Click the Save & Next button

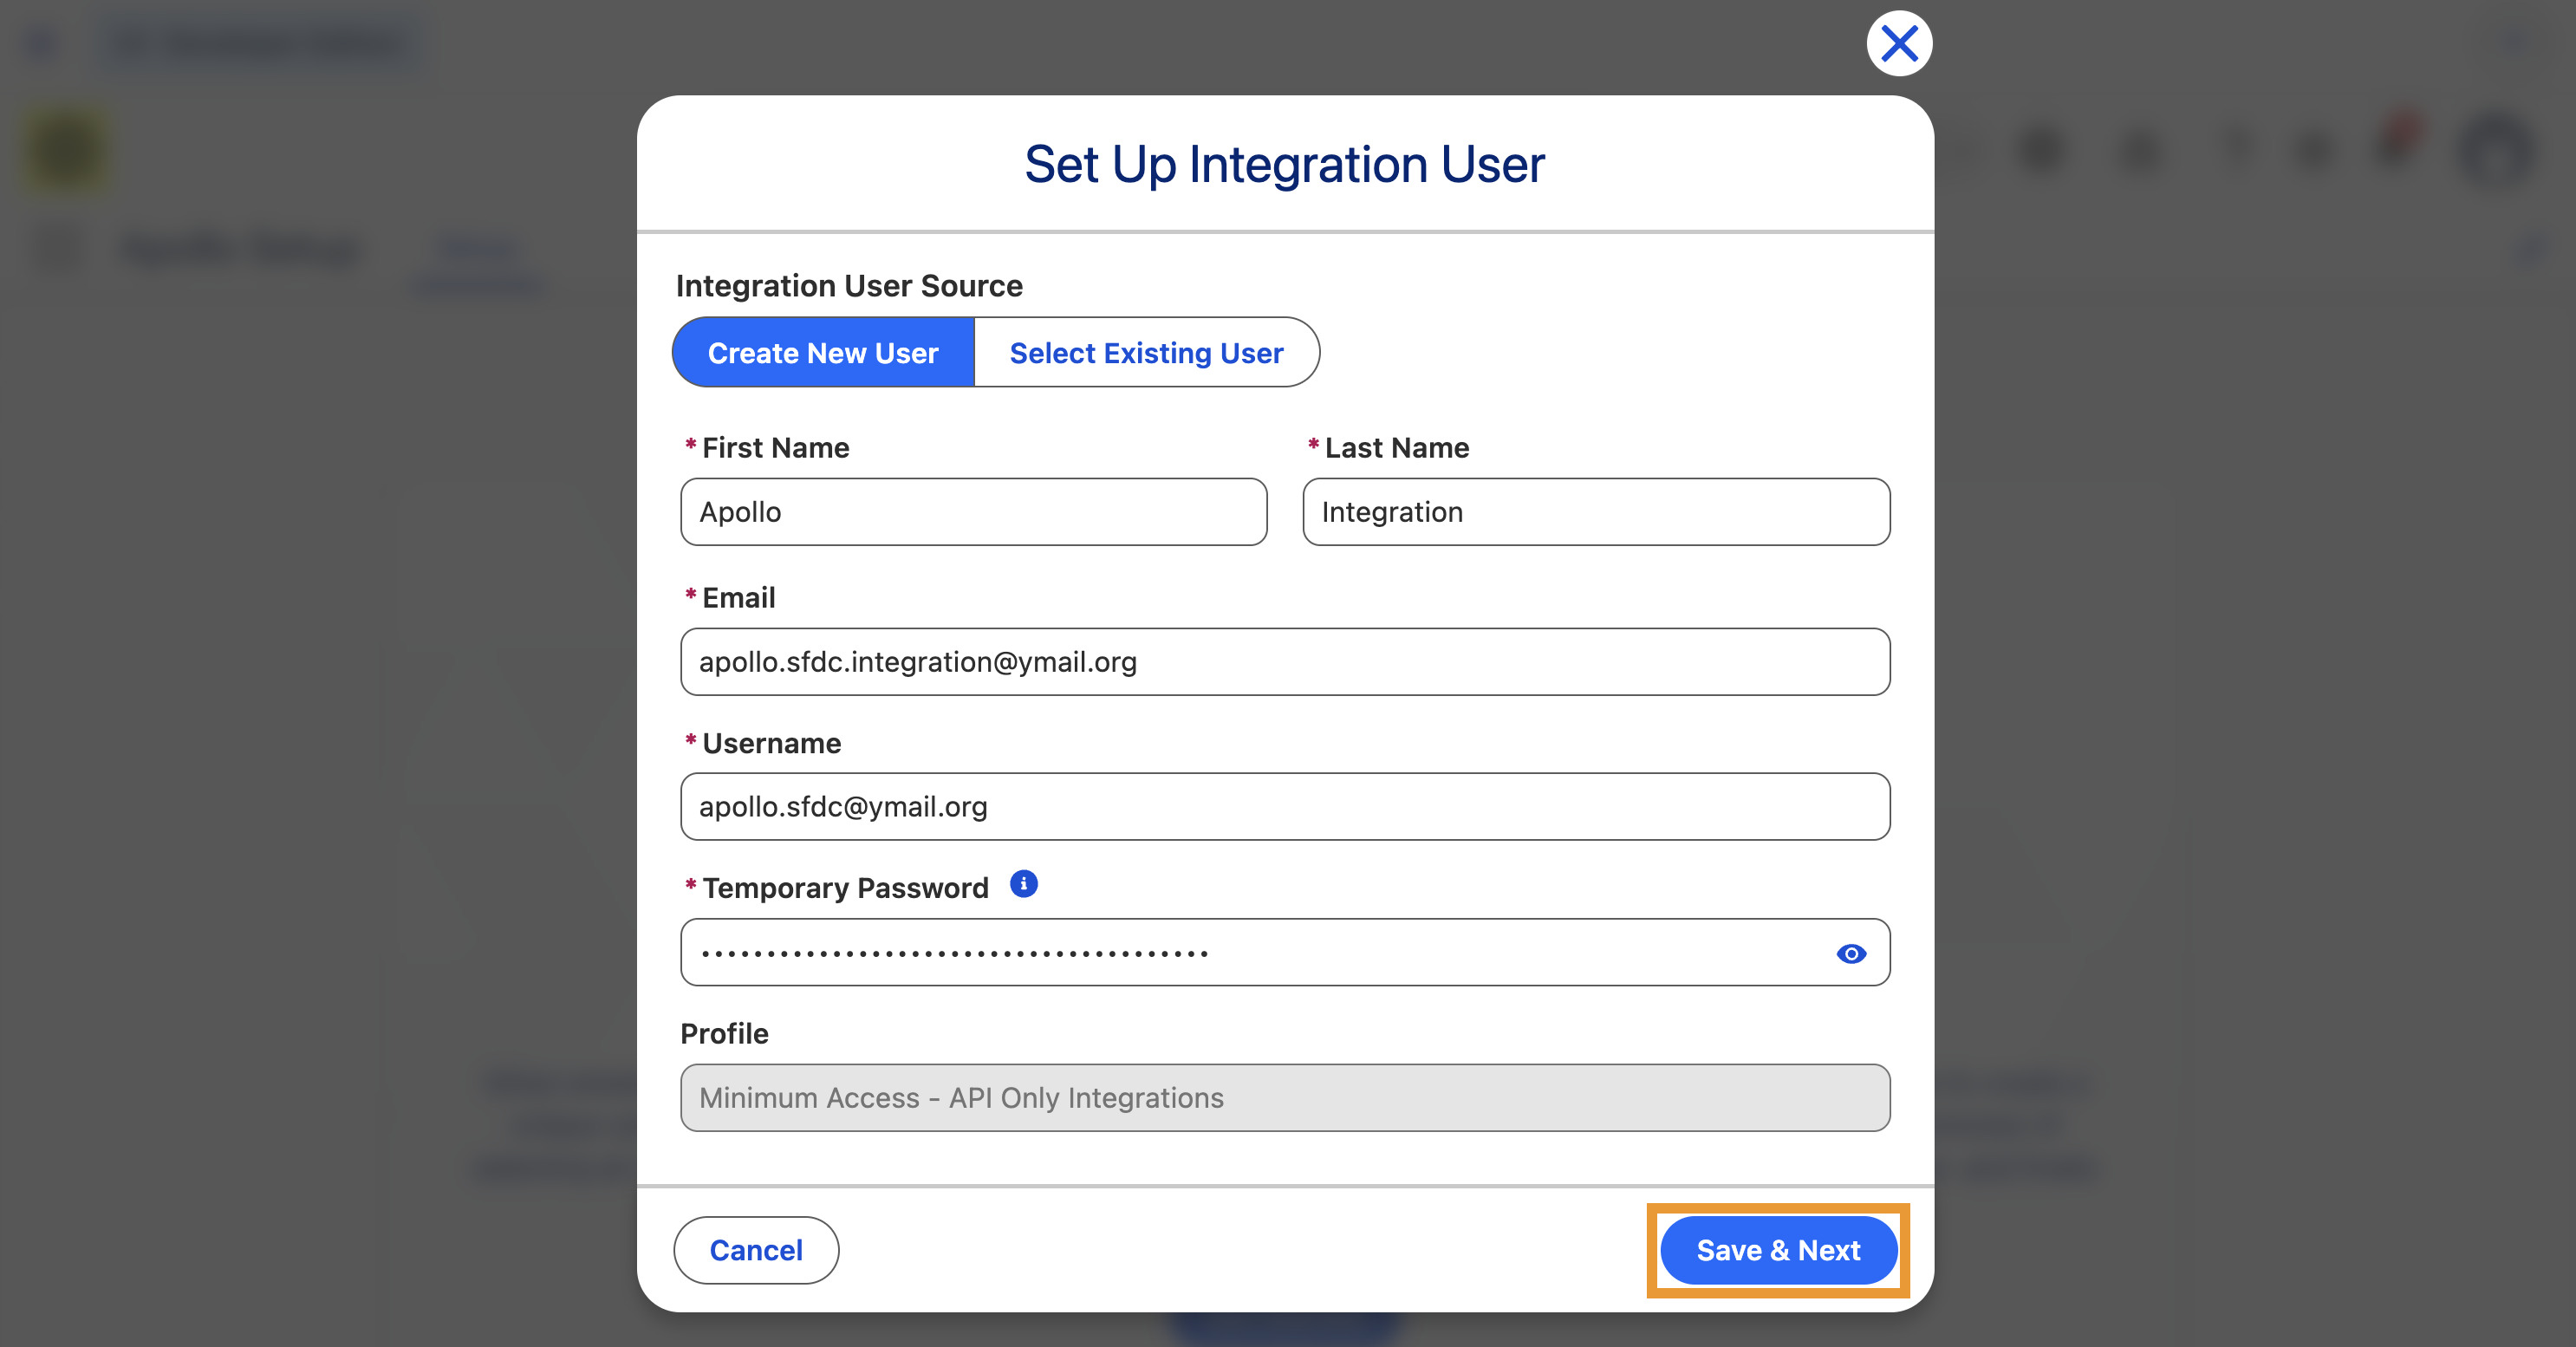click(1778, 1250)
